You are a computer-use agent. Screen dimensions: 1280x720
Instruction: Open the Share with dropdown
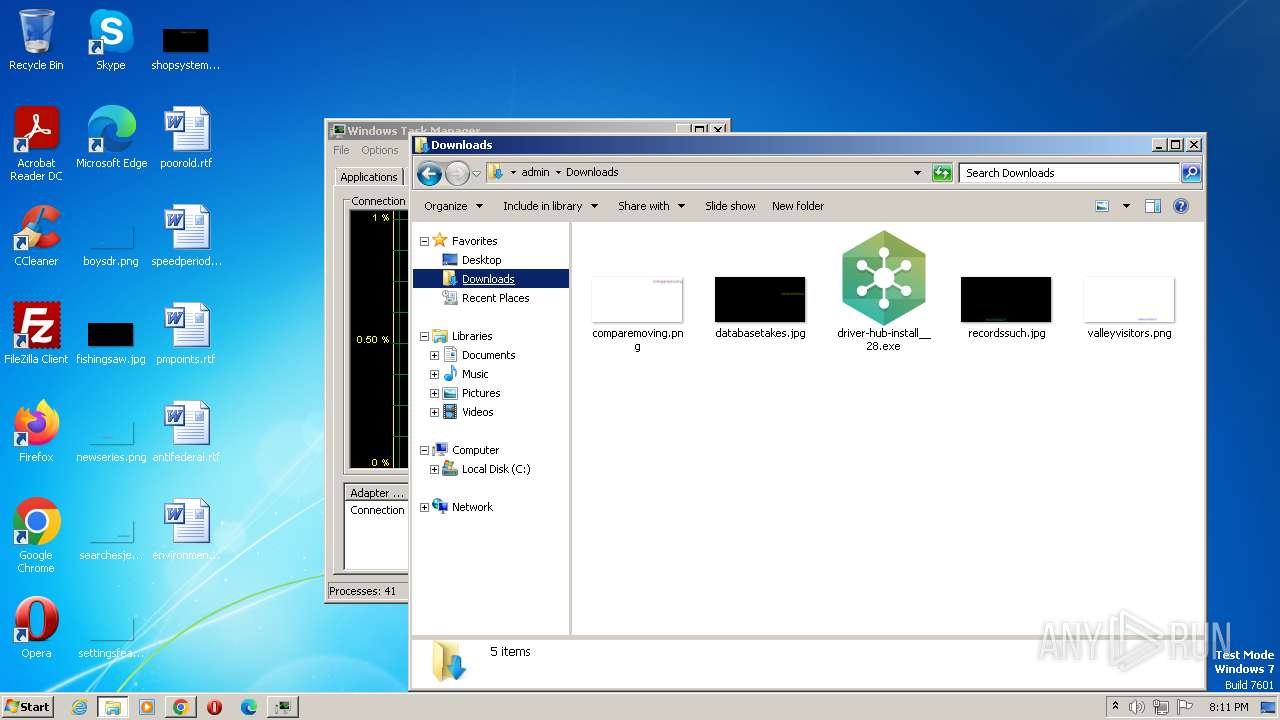pyautogui.click(x=651, y=206)
